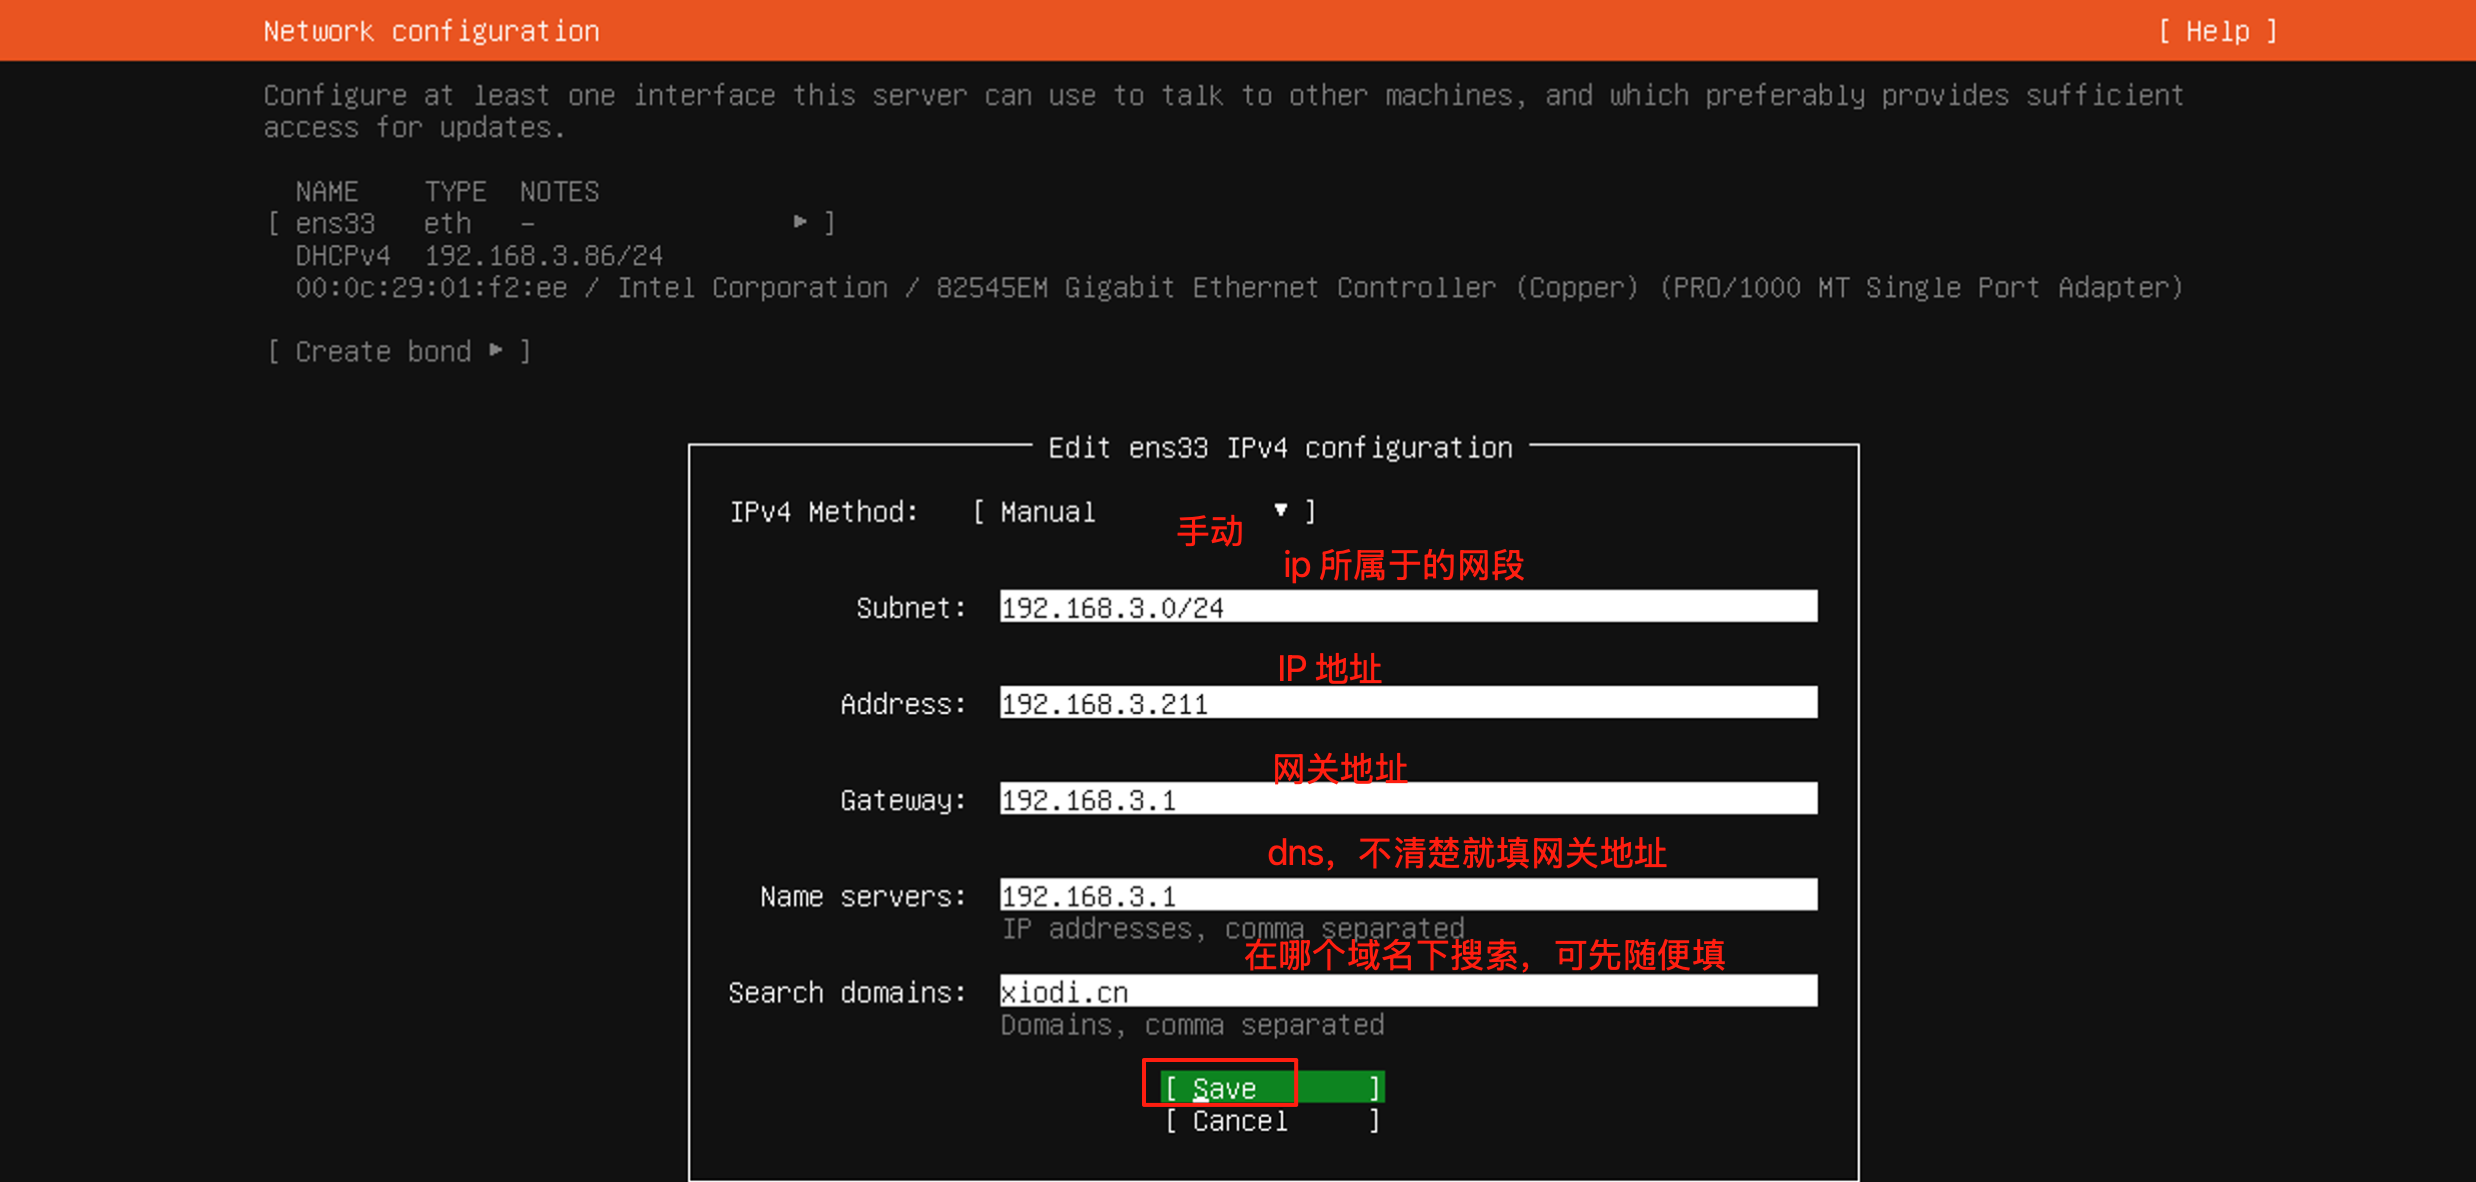Click the Create bond arrow icon
Screen dimensions: 2476x1182
click(496, 350)
